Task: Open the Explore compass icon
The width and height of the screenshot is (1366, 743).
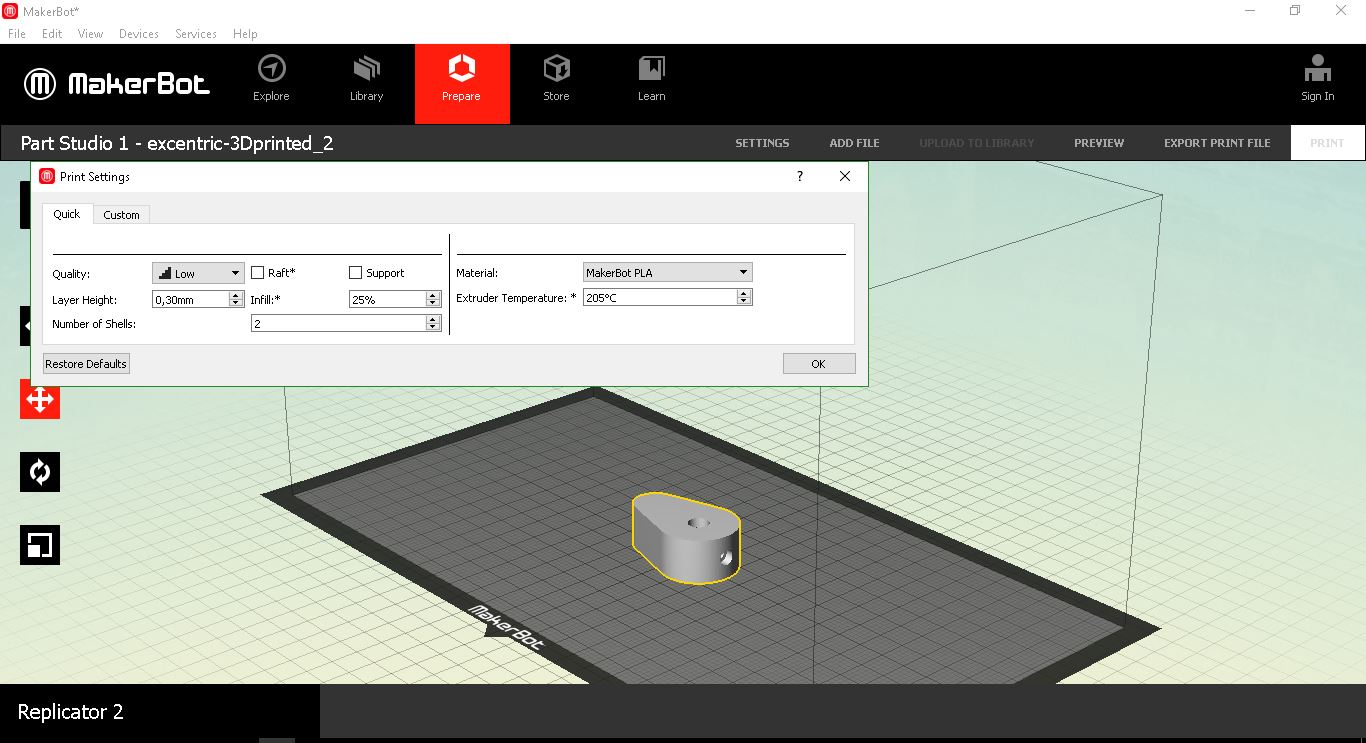Action: (x=271, y=70)
